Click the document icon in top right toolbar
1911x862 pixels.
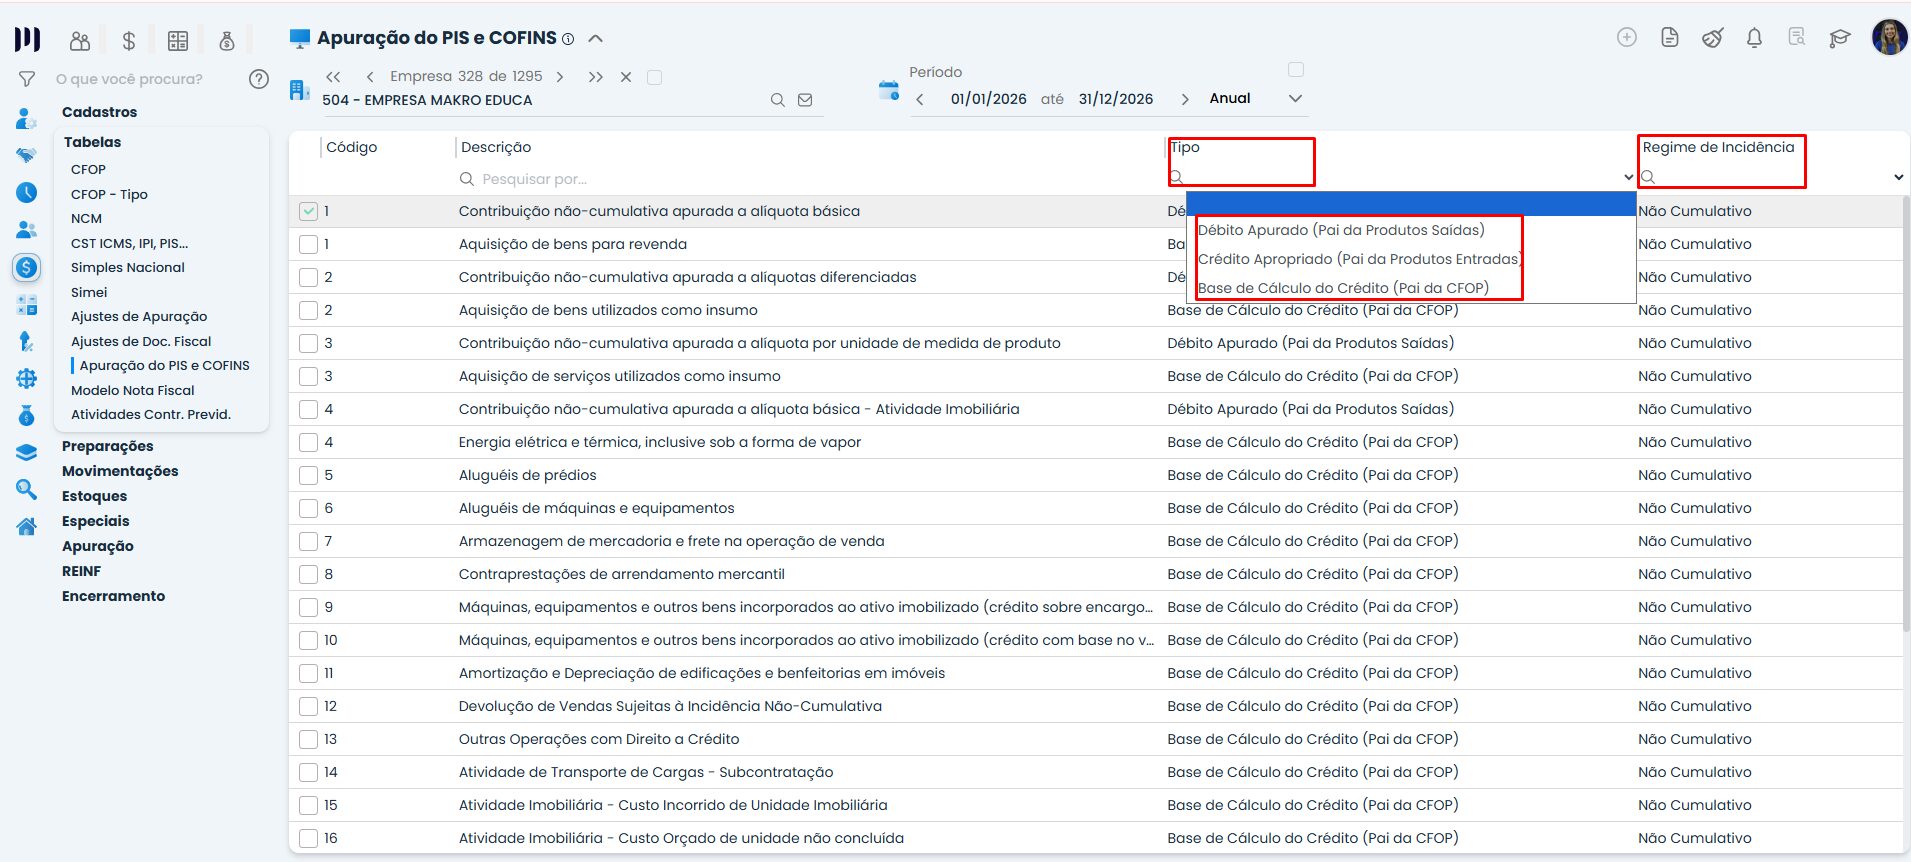(1669, 37)
